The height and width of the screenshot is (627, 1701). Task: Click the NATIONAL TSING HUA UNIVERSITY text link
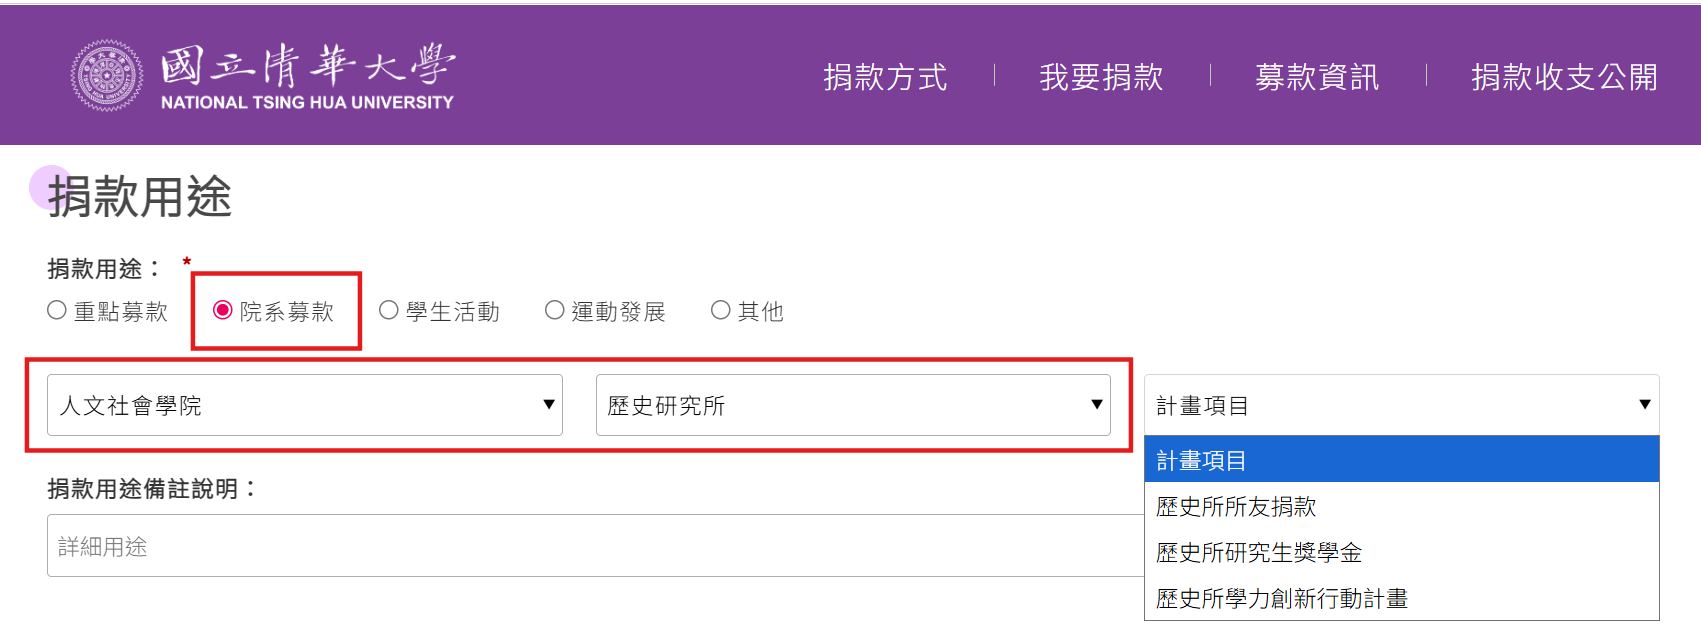tap(307, 102)
